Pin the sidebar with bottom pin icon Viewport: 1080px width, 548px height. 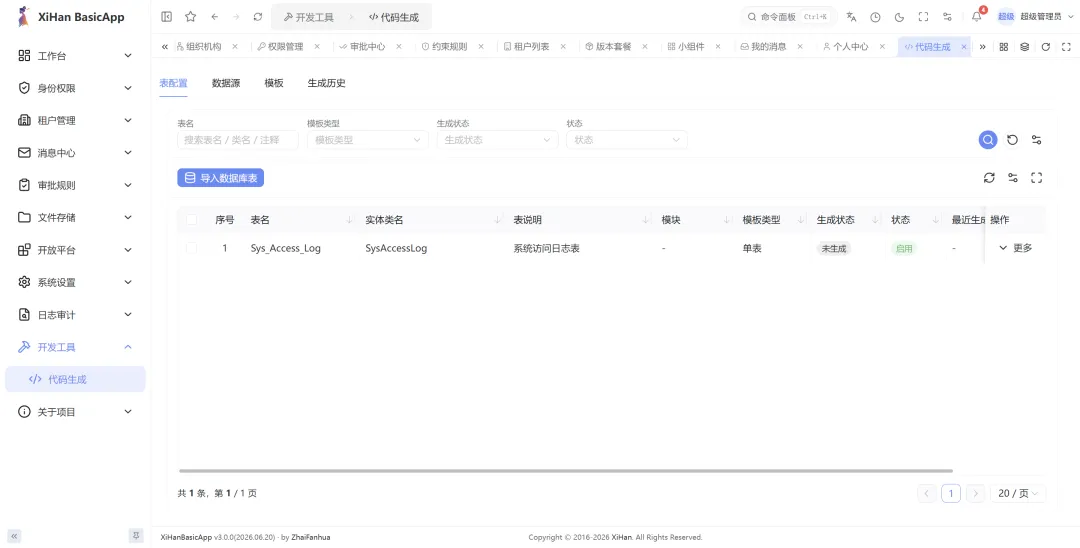(136, 536)
